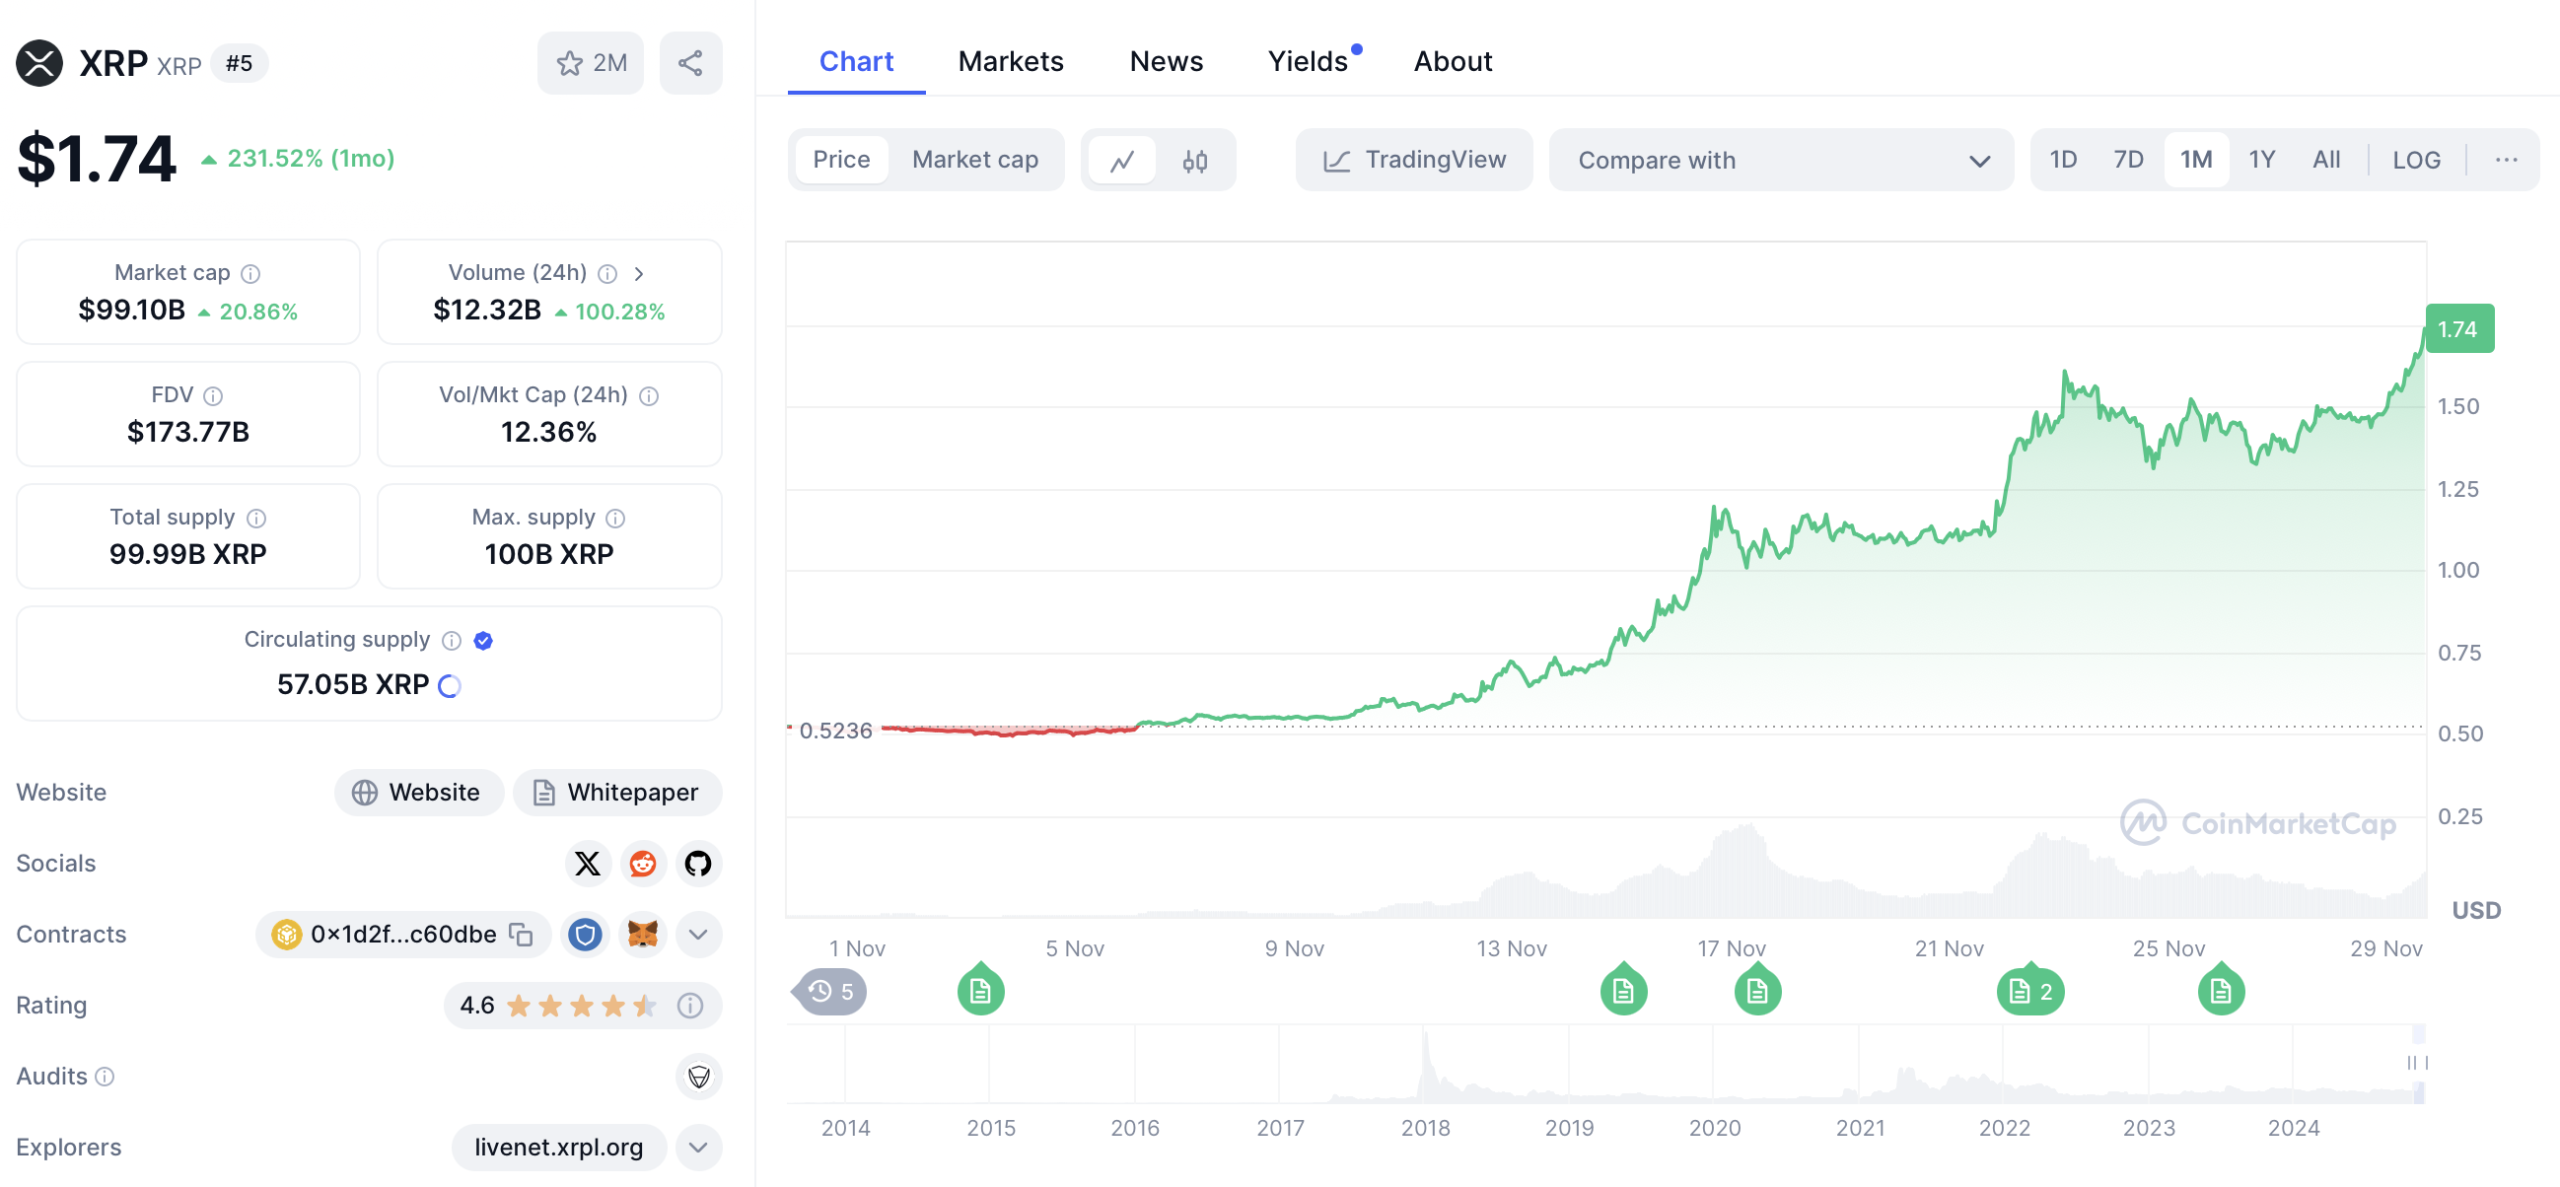Screen dimensions: 2560x1187
Task: Open the news marker showing 2 articles
Action: tap(2030, 990)
